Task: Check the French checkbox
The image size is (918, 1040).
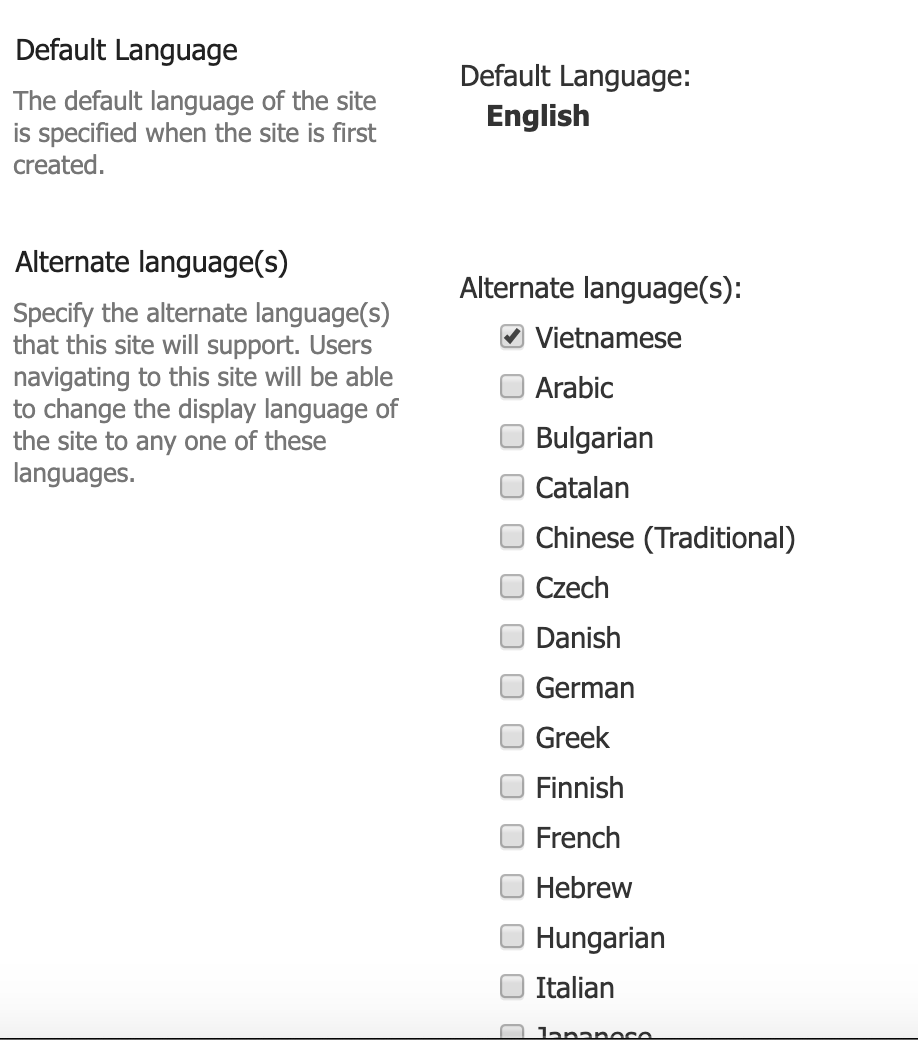Action: coord(511,836)
